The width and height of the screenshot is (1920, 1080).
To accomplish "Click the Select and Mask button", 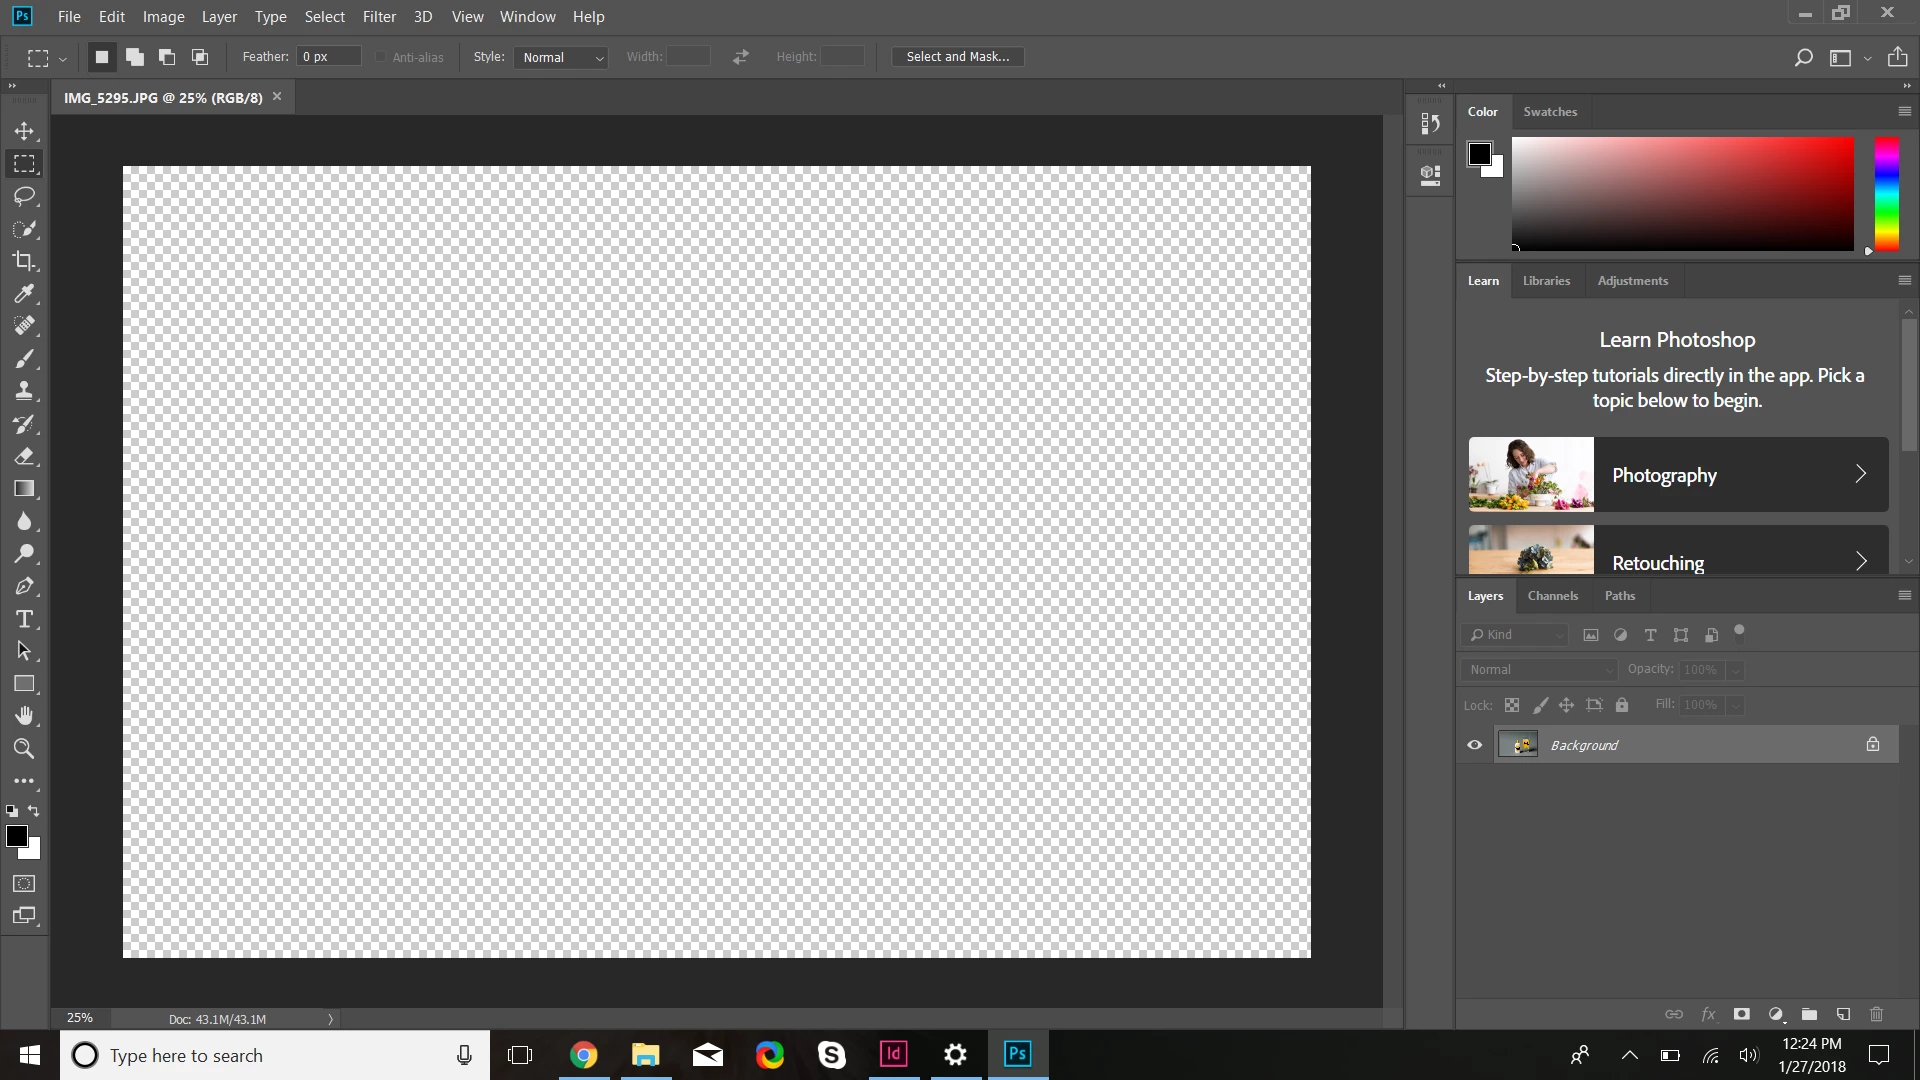I will tap(957, 57).
